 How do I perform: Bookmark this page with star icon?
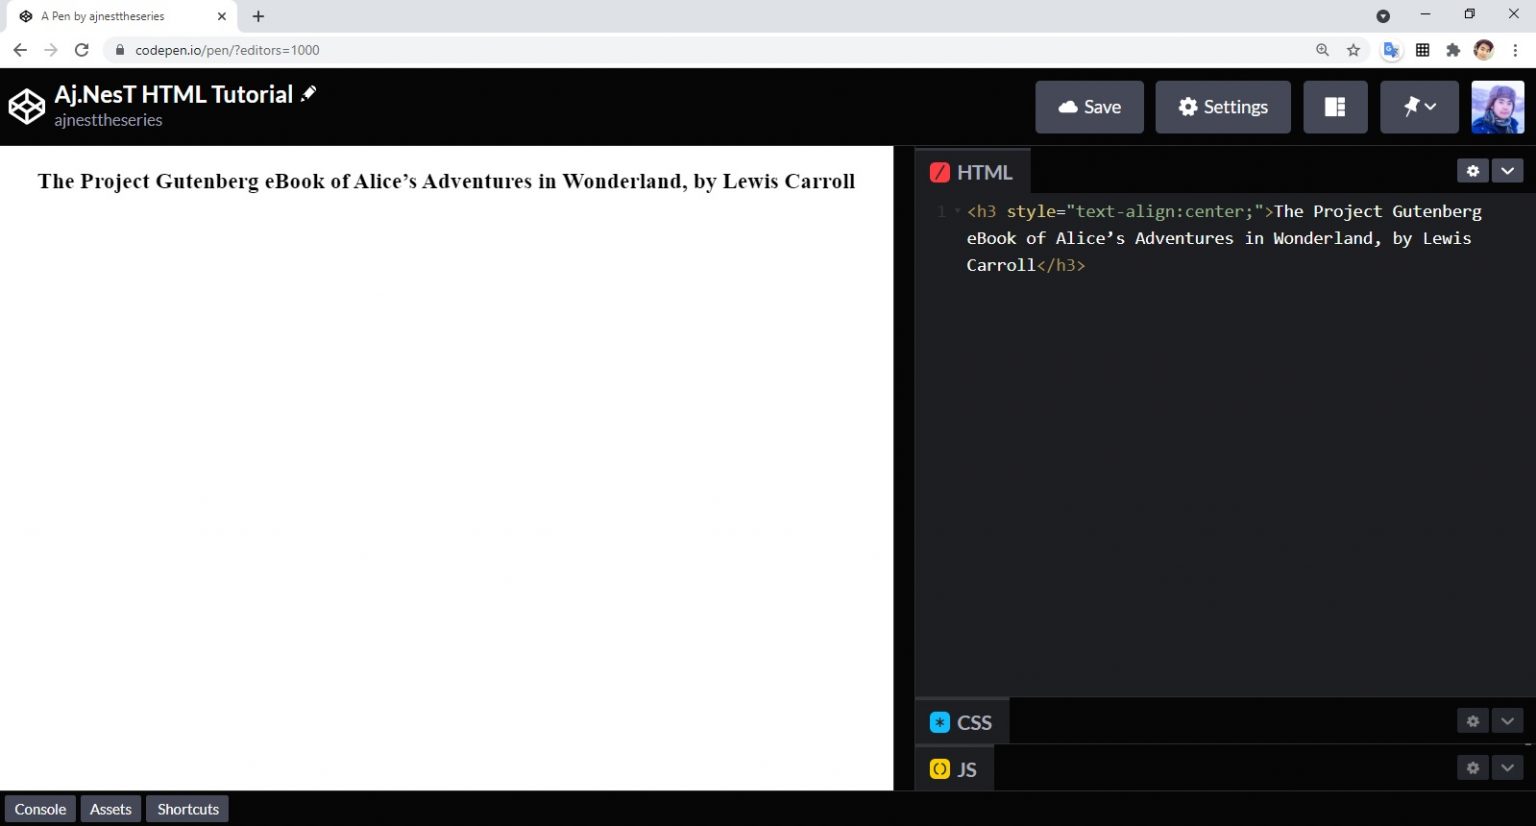coord(1353,50)
